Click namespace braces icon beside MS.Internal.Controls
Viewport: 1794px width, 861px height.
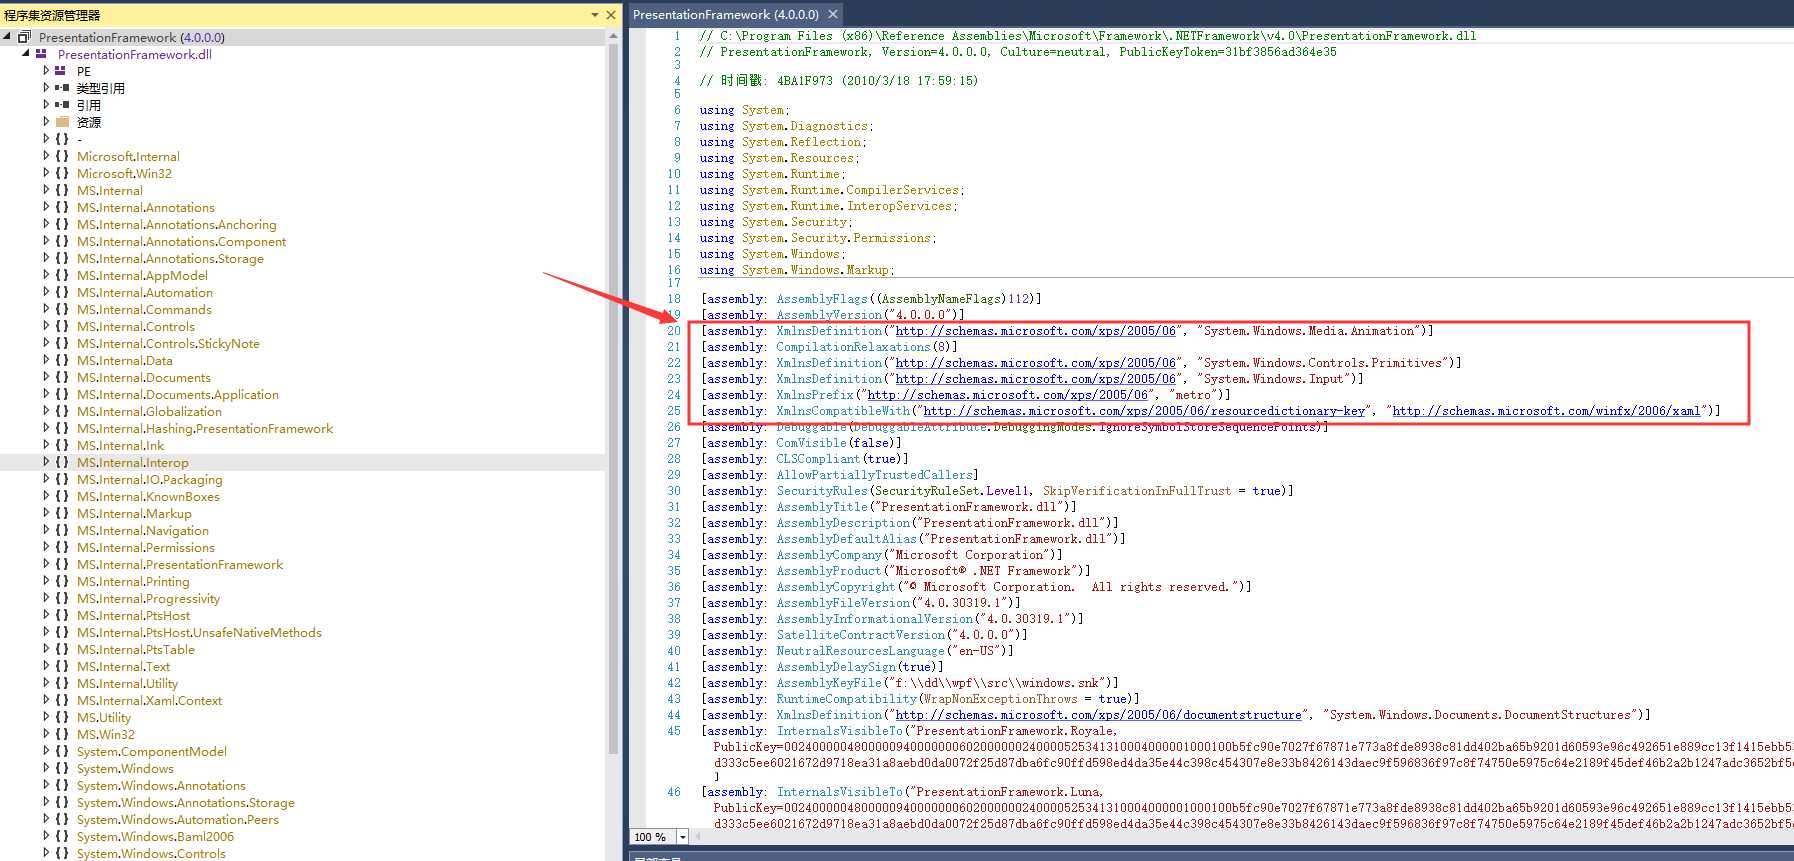[62, 326]
